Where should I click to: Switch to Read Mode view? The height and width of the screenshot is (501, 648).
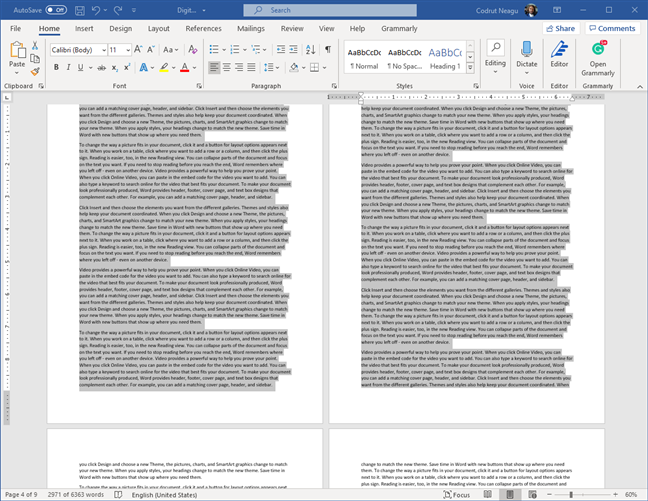488,494
